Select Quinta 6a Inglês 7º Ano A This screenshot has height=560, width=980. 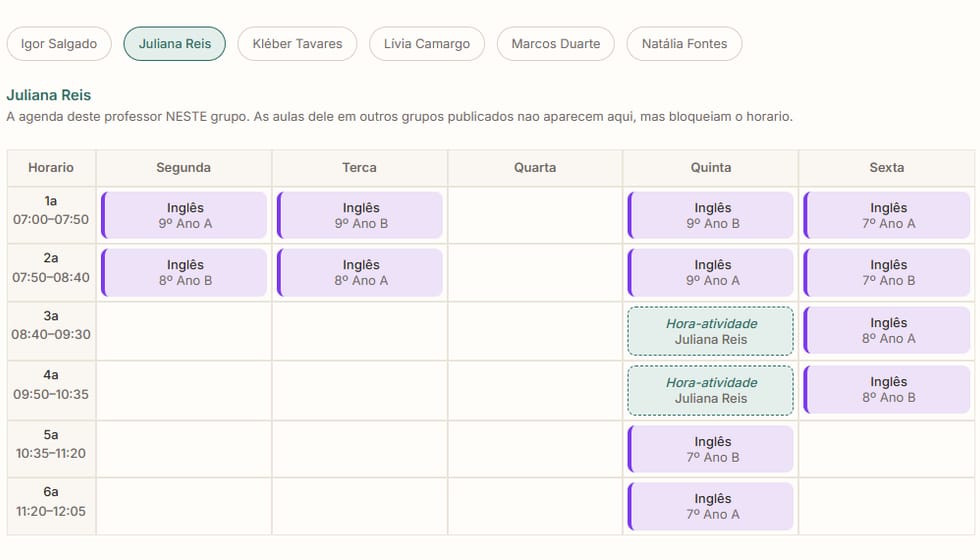click(711, 506)
